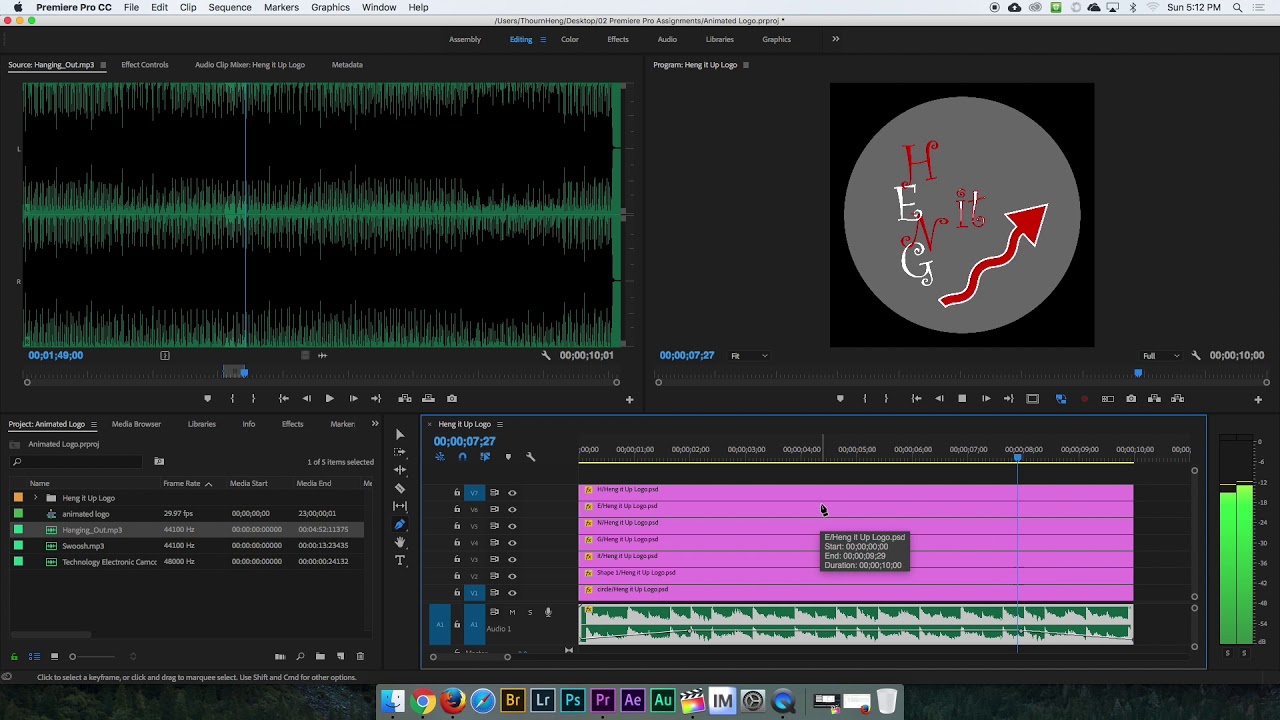Viewport: 1280px width, 720px height.
Task: Click the New Bin folder icon
Action: [x=320, y=657]
